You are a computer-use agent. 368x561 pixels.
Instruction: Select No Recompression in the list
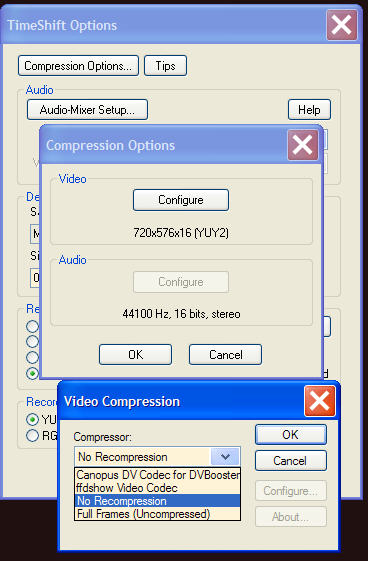(x=157, y=501)
